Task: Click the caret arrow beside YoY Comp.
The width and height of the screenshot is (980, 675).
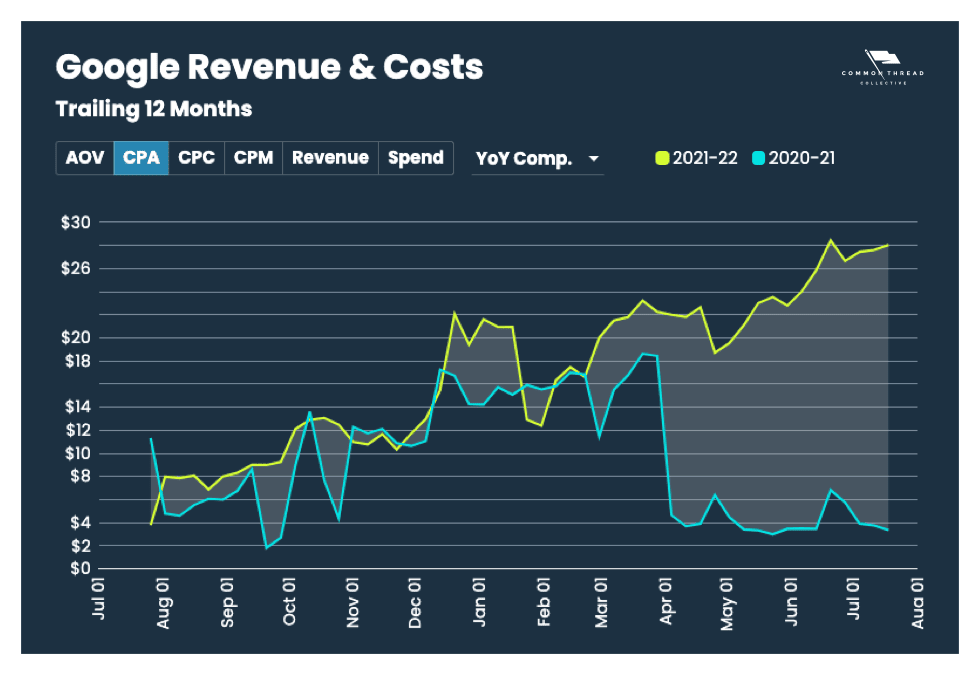Action: pos(593,159)
